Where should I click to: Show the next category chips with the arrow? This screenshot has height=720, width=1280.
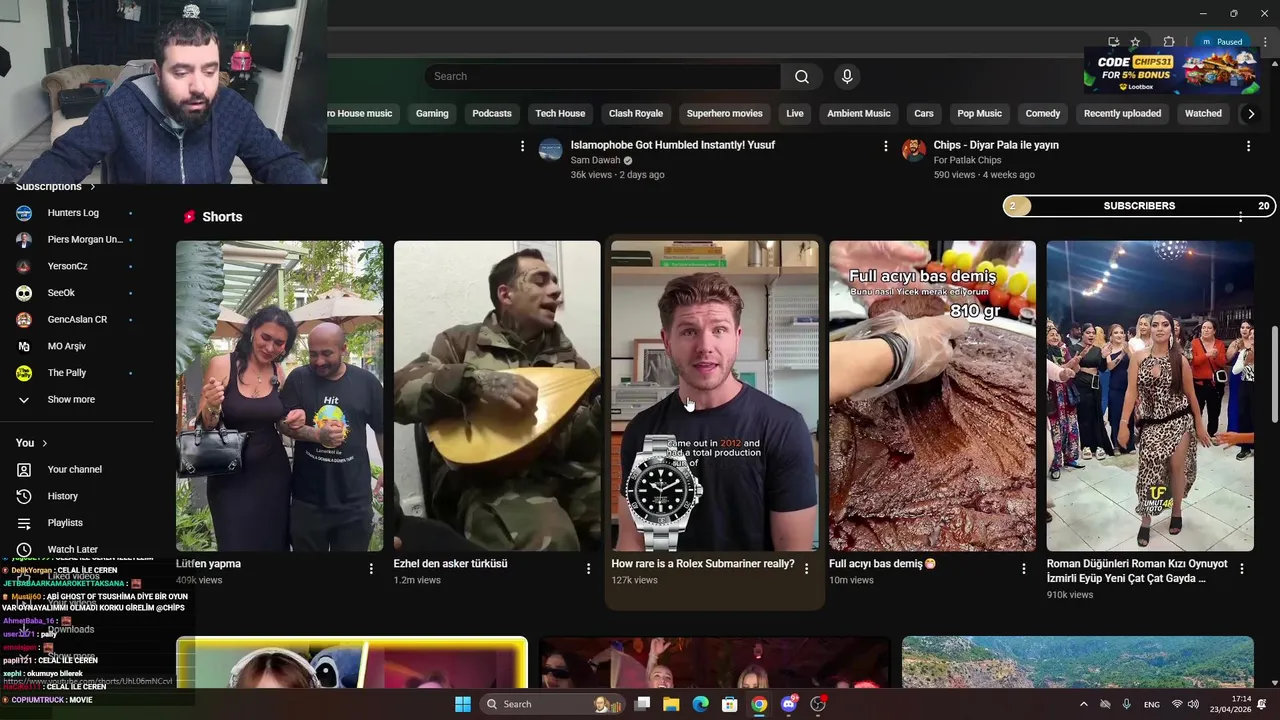coord(1250,114)
